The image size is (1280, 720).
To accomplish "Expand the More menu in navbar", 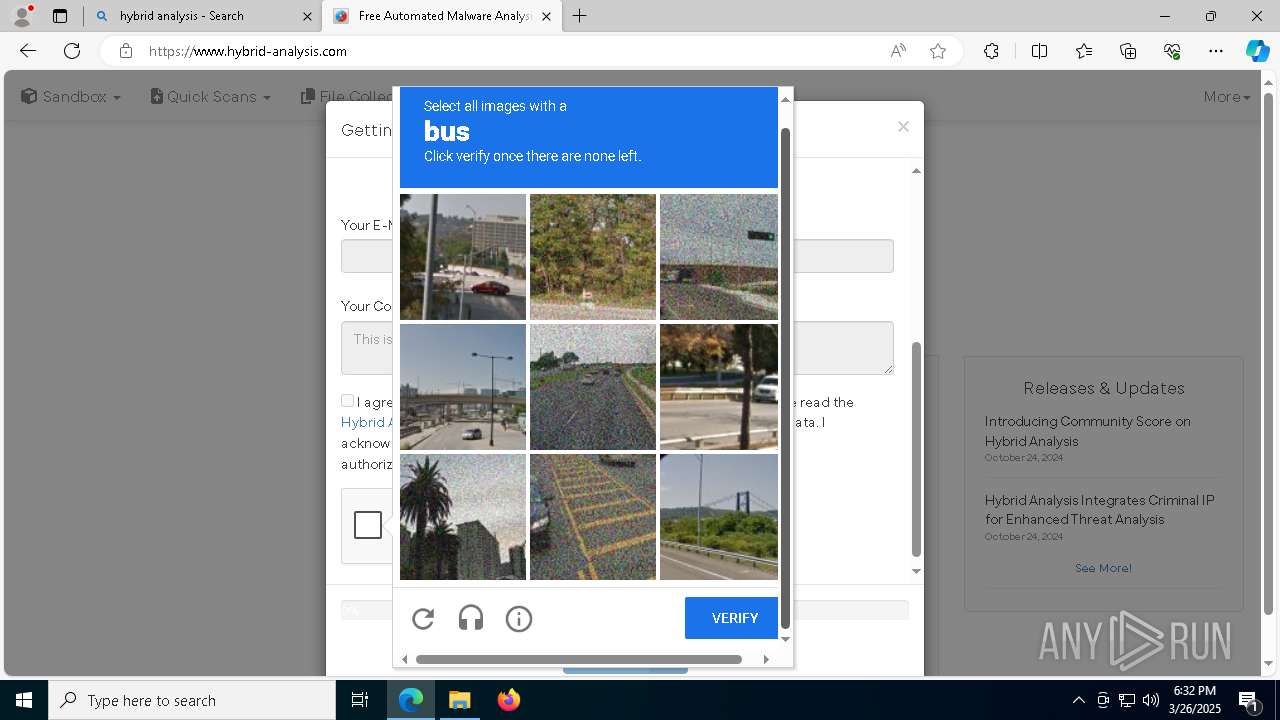I will [1227, 97].
